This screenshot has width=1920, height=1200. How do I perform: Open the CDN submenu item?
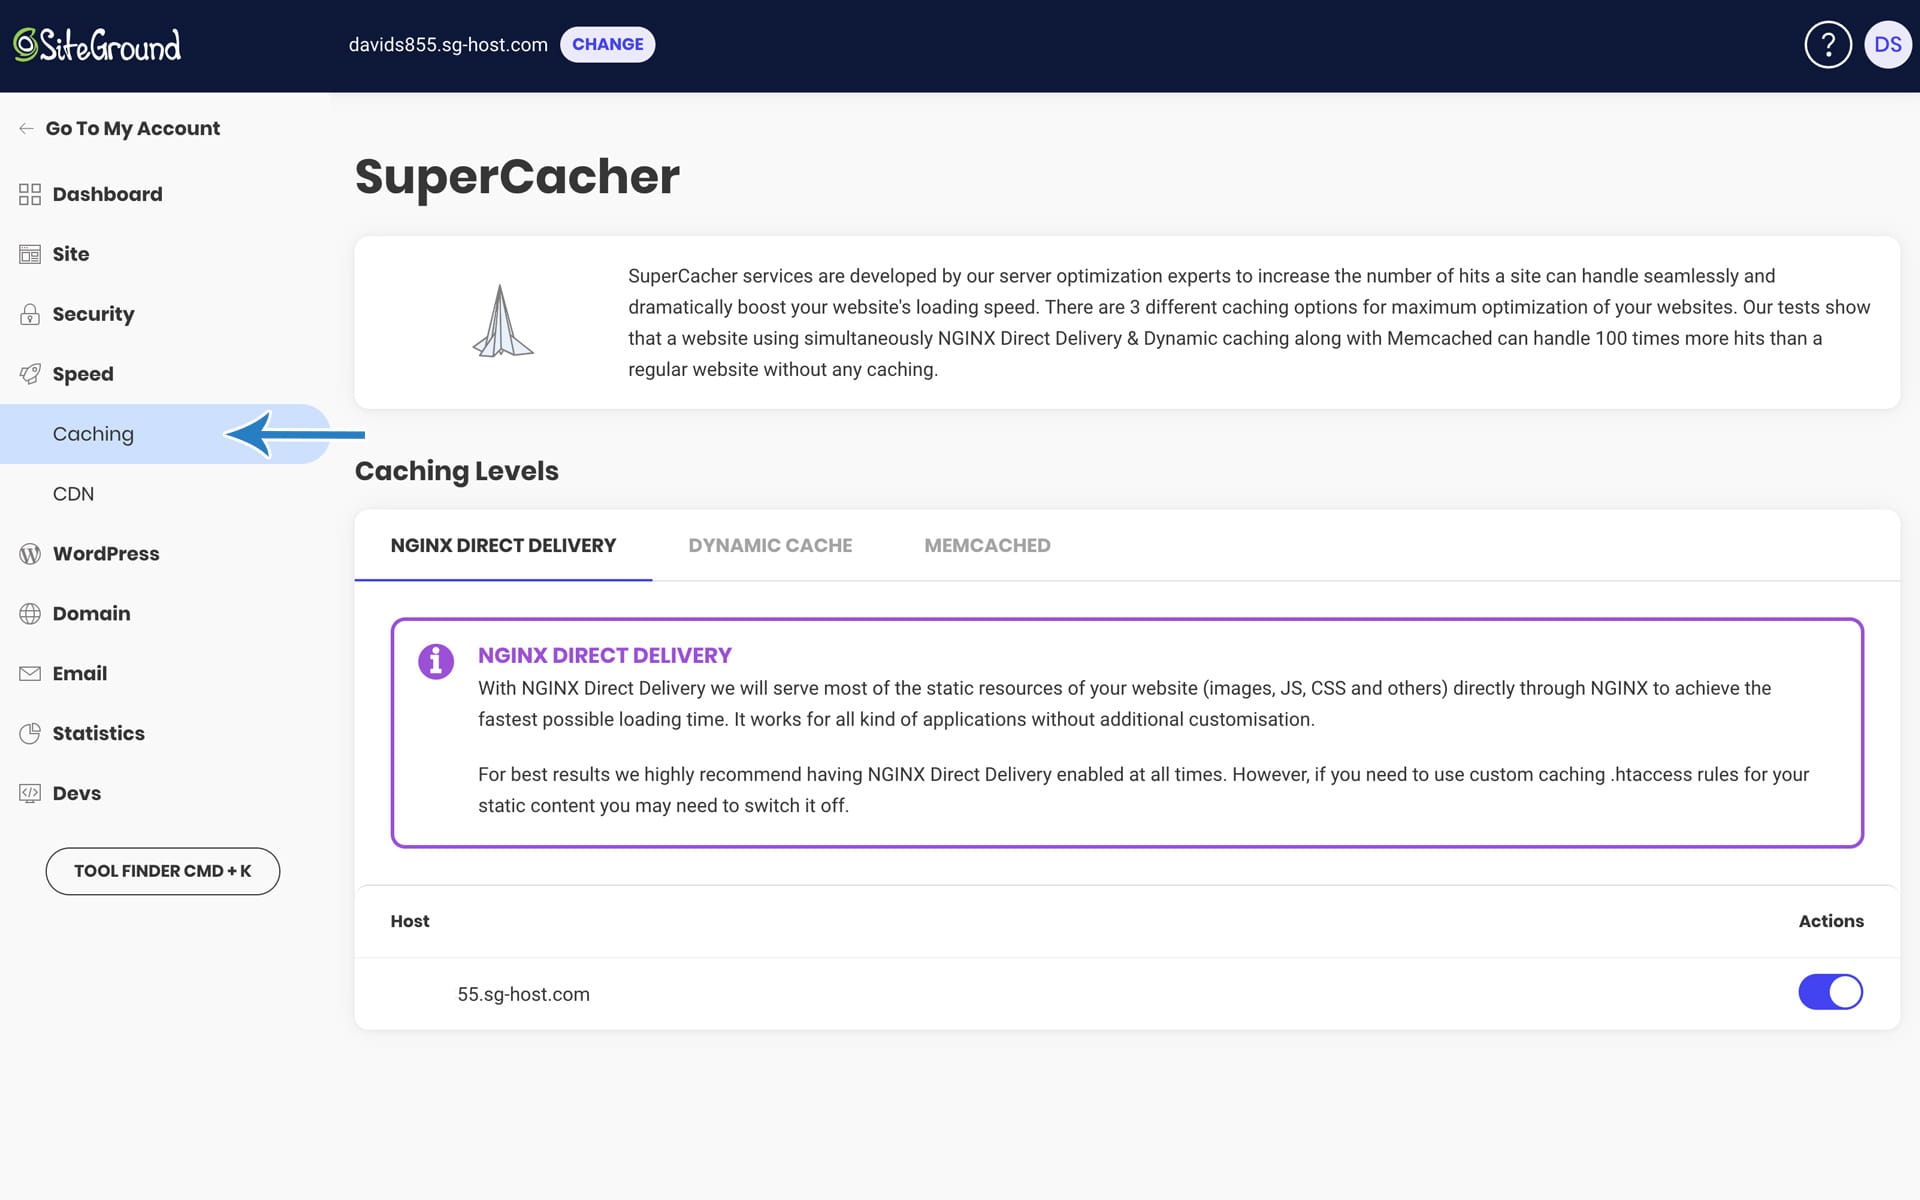pos(73,494)
